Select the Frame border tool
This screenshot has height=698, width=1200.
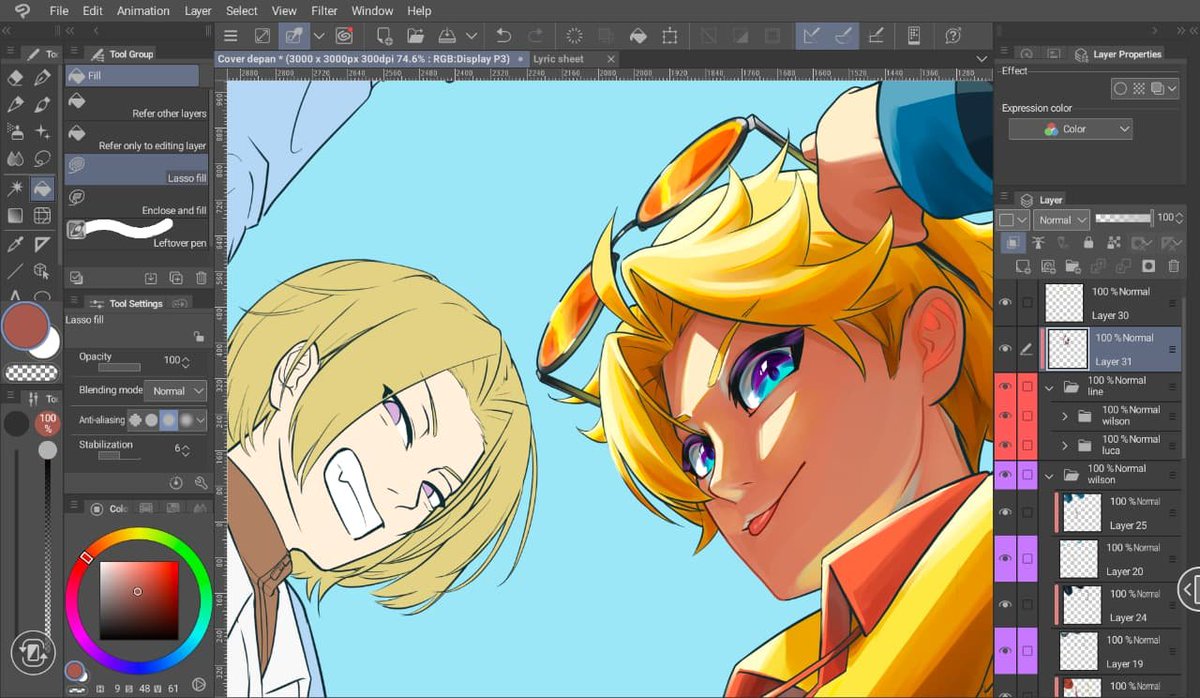coord(43,215)
